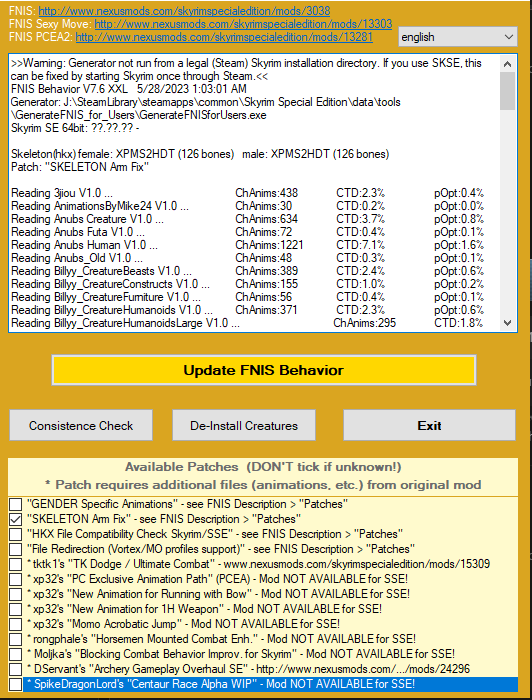Click the 'Available Patches' header text
This screenshot has width=532, height=700.
click(263, 467)
